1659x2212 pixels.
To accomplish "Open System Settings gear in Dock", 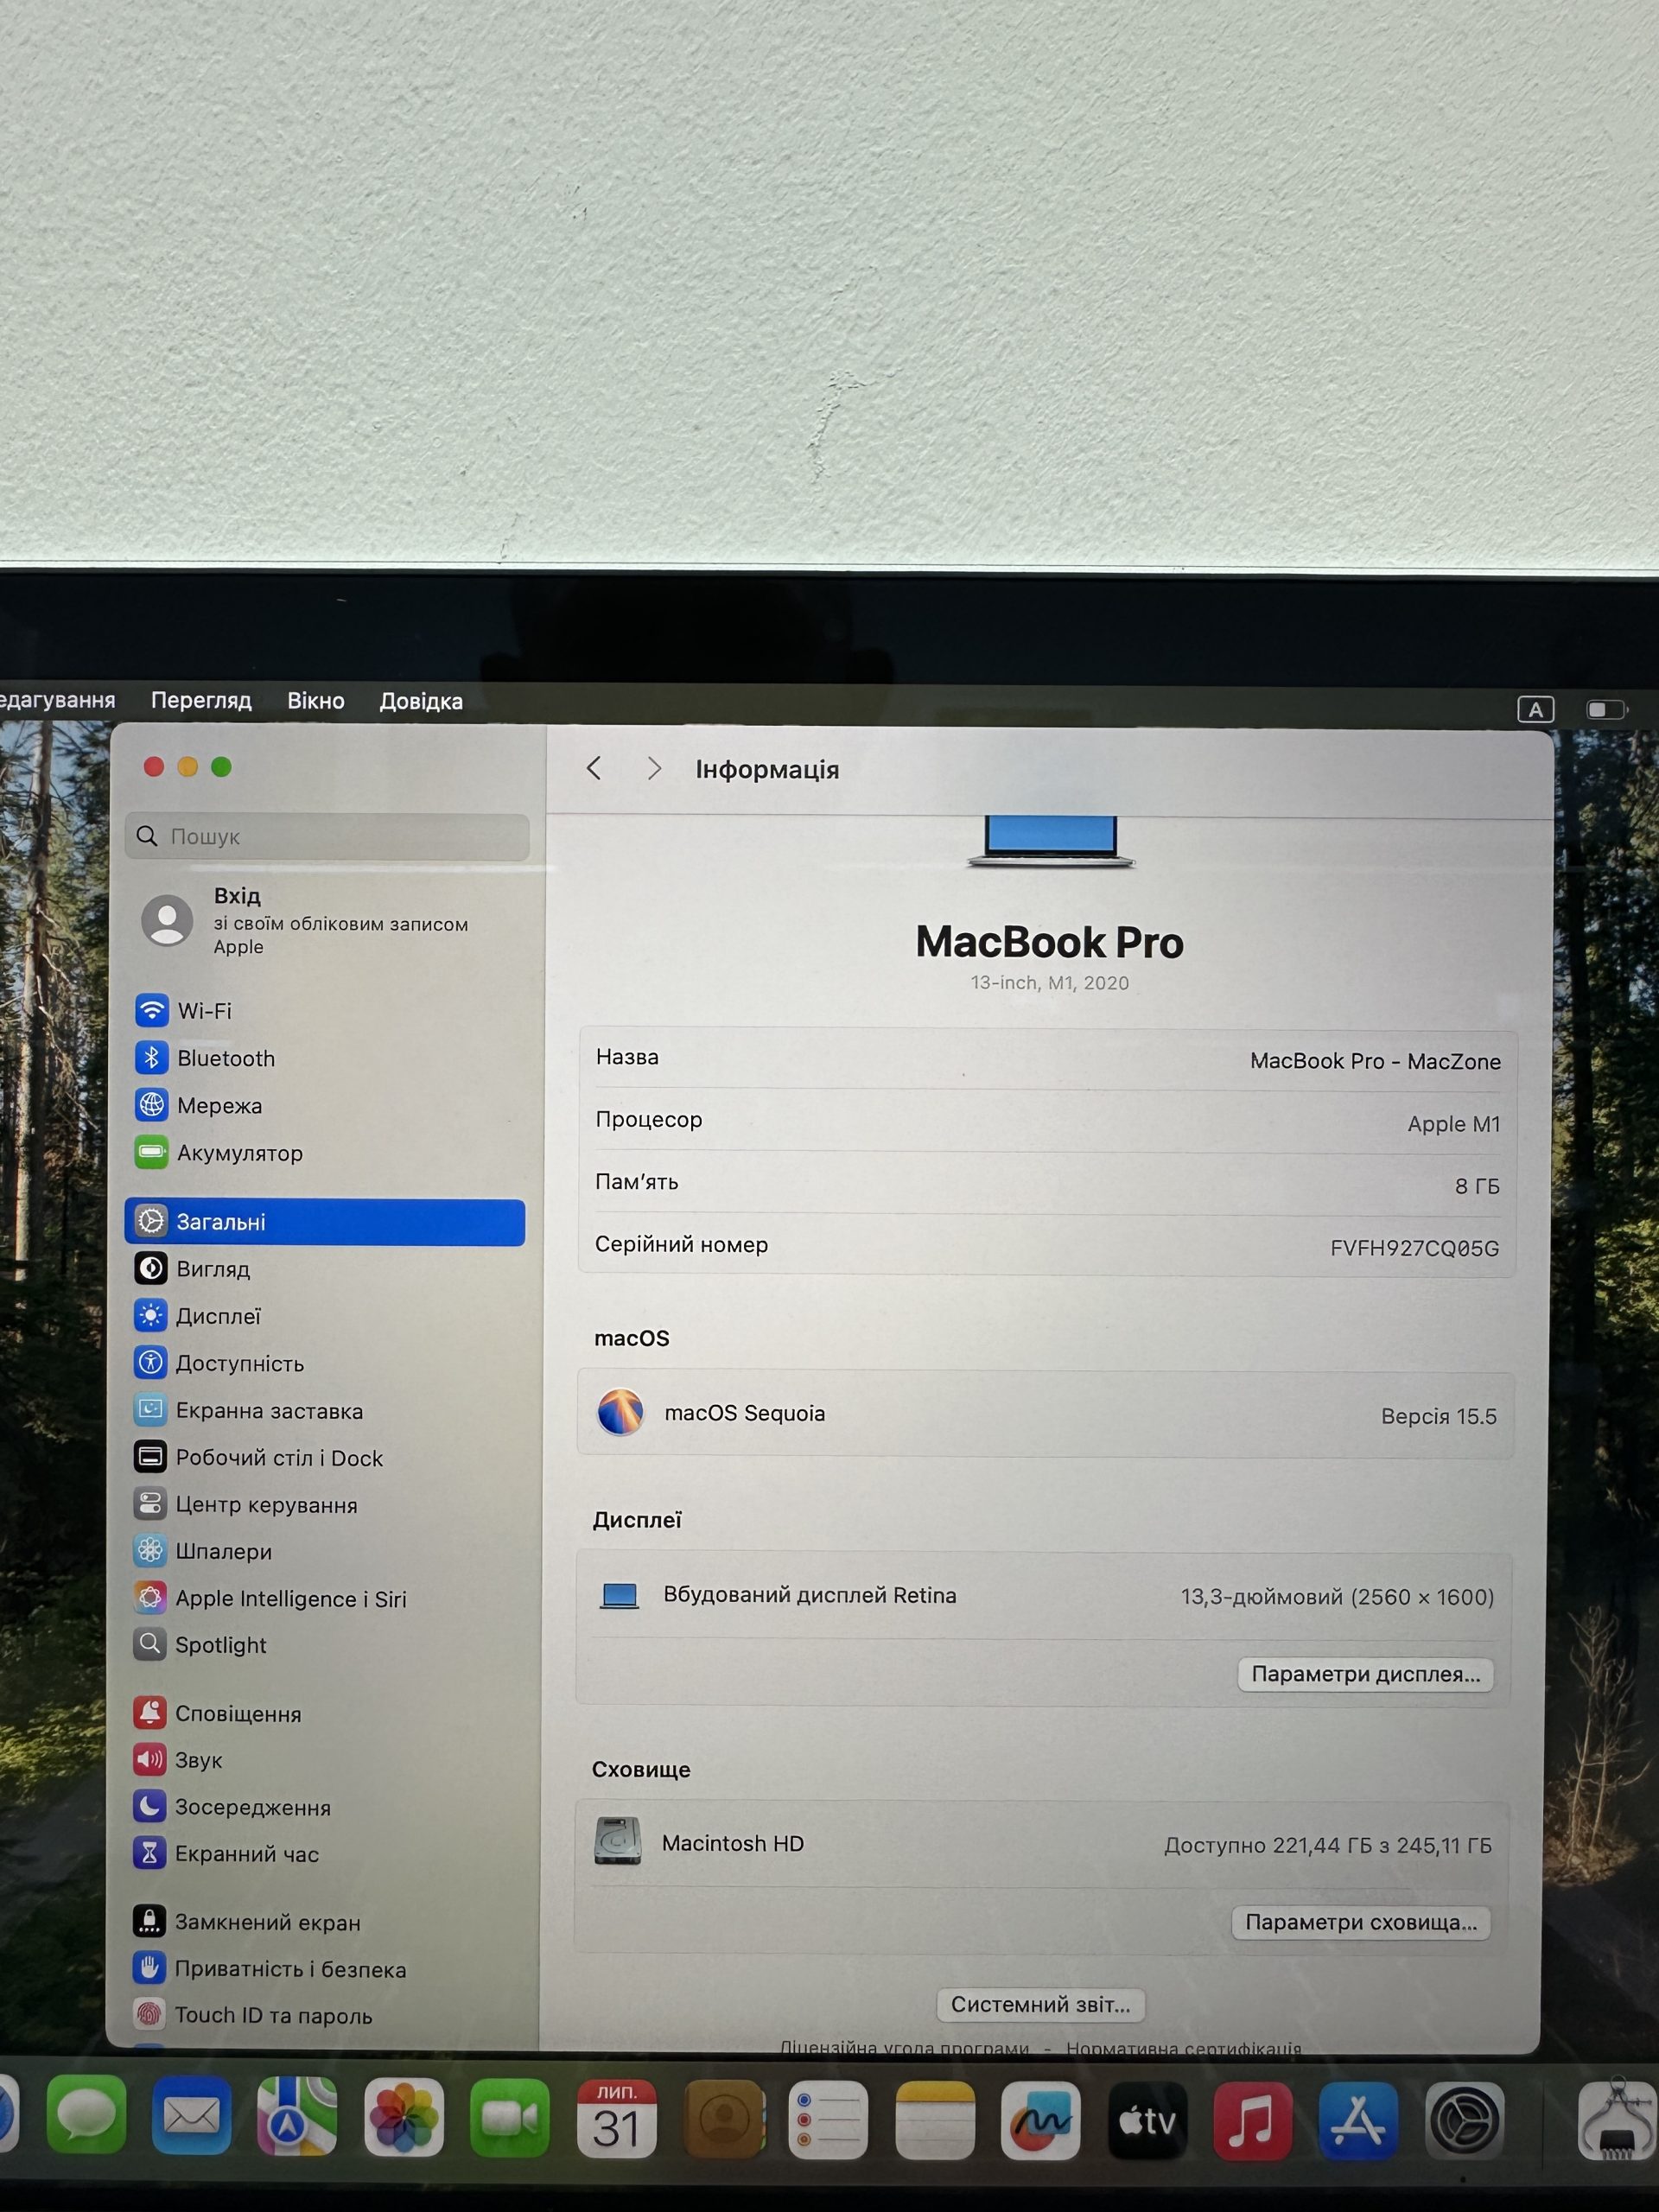I will (1464, 2122).
